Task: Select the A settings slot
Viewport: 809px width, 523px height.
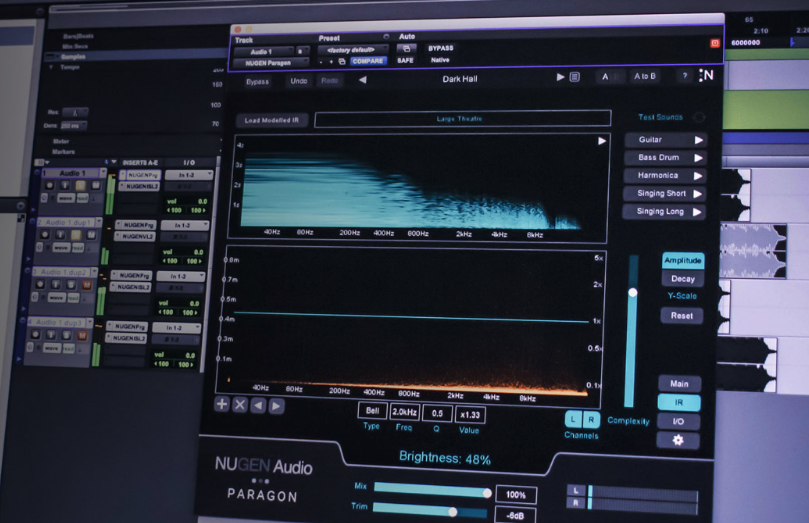Action: point(605,77)
